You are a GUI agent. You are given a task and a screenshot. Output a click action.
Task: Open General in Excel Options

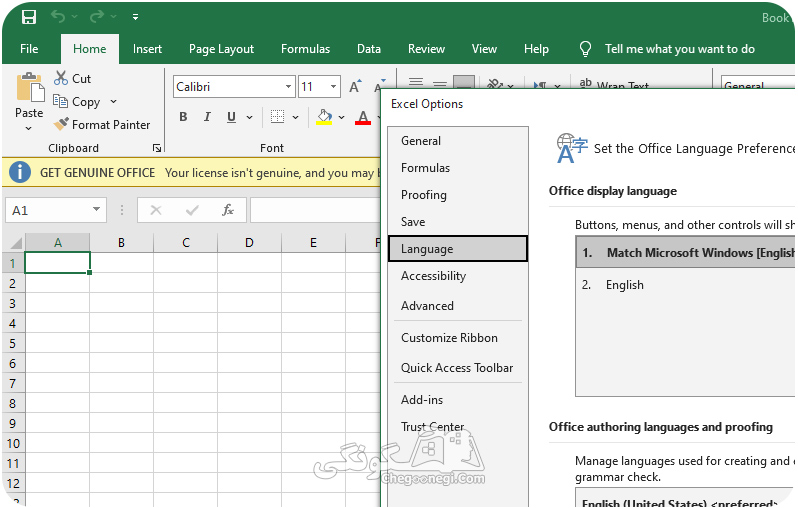[x=458, y=141]
